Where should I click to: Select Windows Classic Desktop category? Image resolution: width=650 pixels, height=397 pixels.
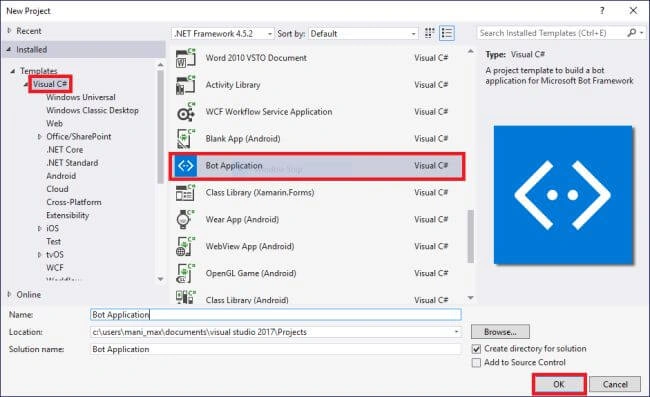(x=92, y=110)
